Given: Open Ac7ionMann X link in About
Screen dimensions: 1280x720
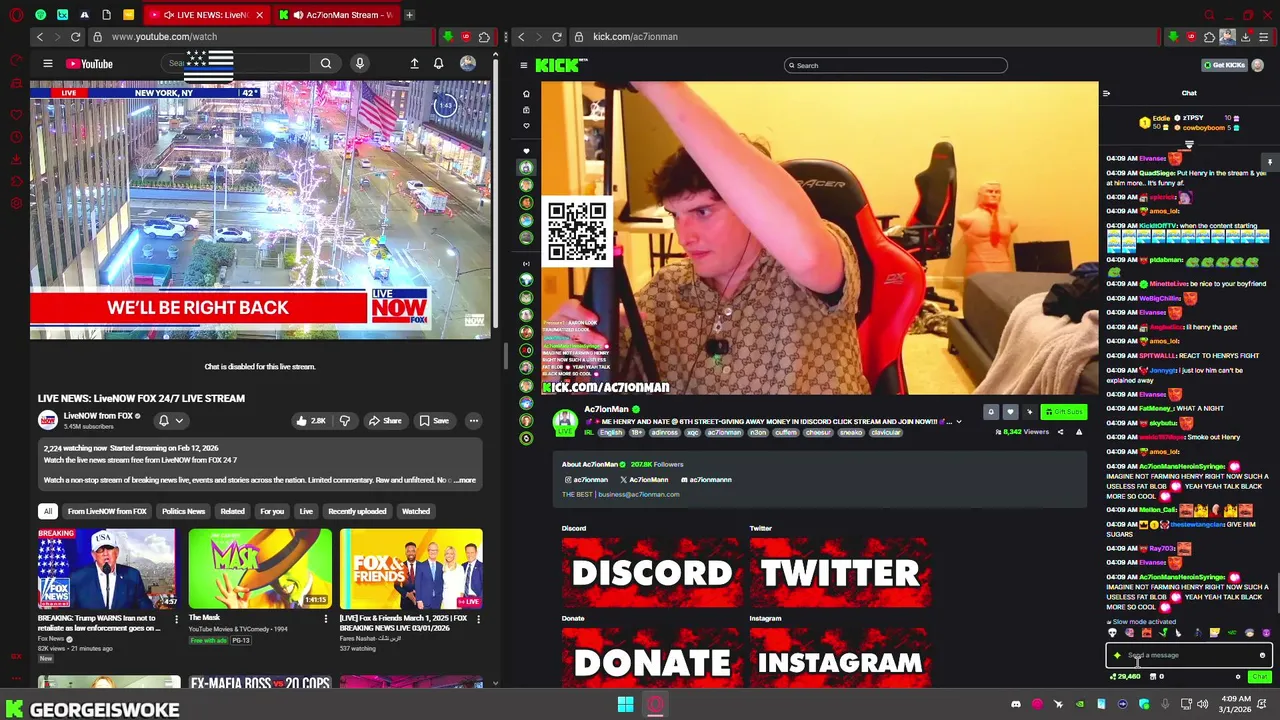Looking at the screenshot, I should click(x=644, y=480).
